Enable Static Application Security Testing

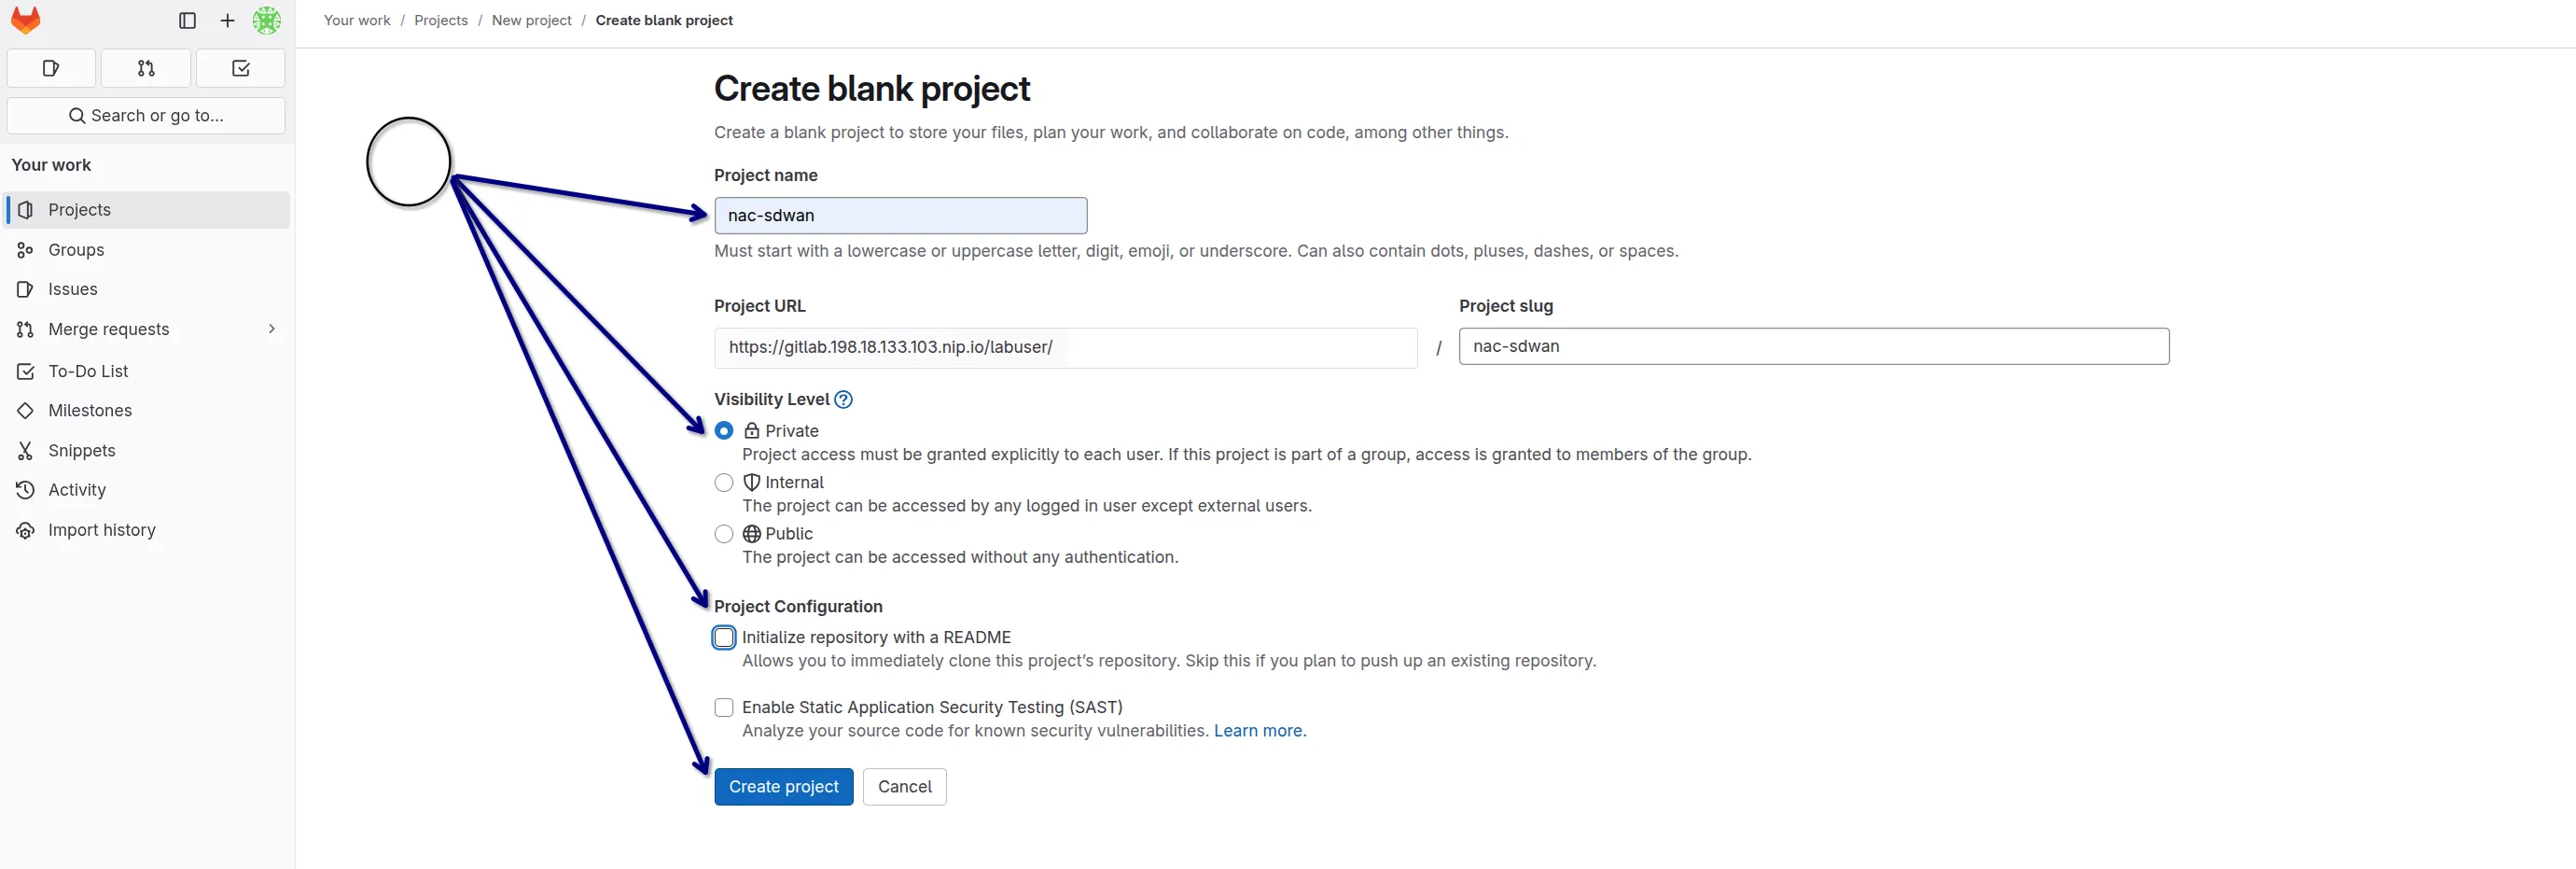click(723, 707)
